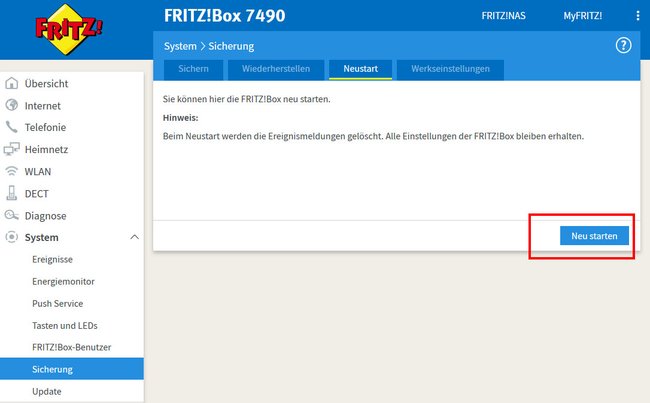Open FRITZ!NAS link in header

point(503,16)
